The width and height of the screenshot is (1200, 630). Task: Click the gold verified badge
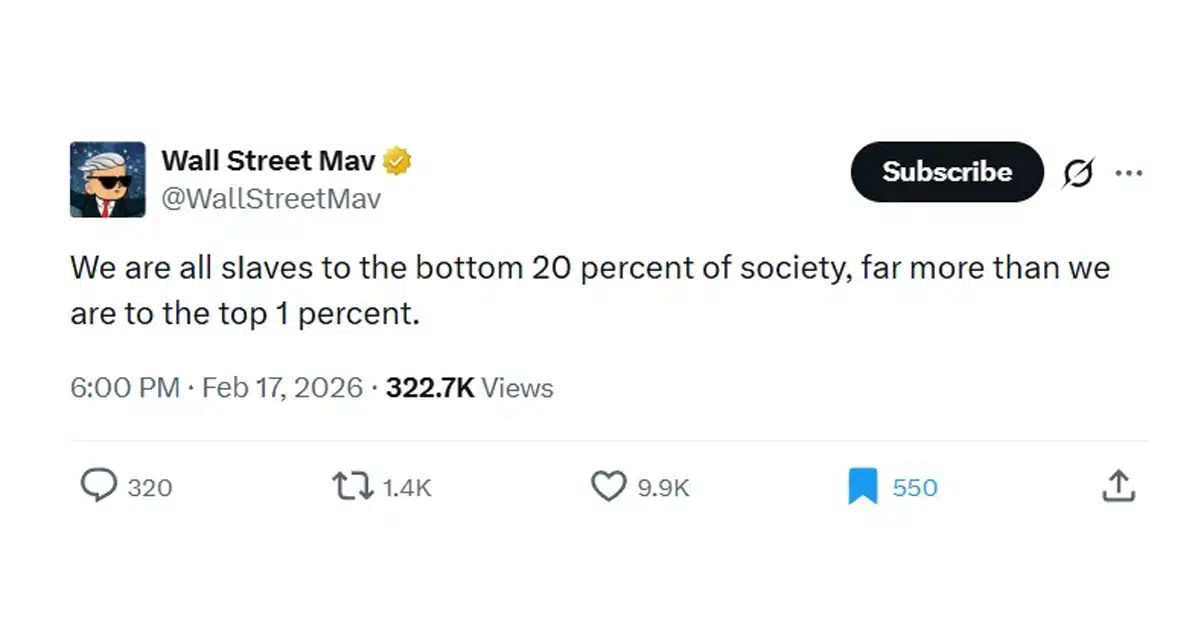(398, 161)
